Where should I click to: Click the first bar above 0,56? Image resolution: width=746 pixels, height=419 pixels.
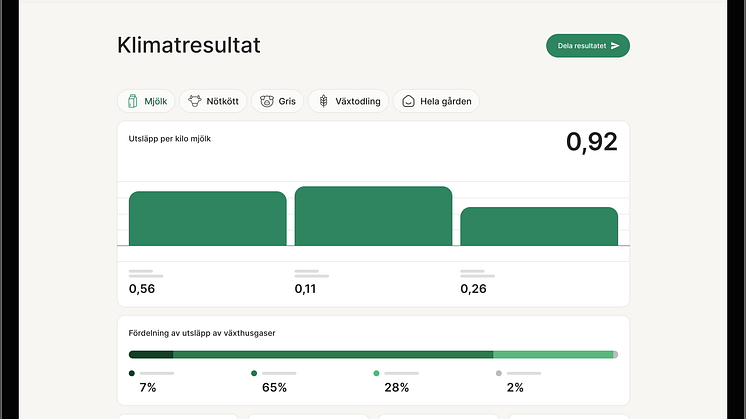pyautogui.click(x=207, y=218)
